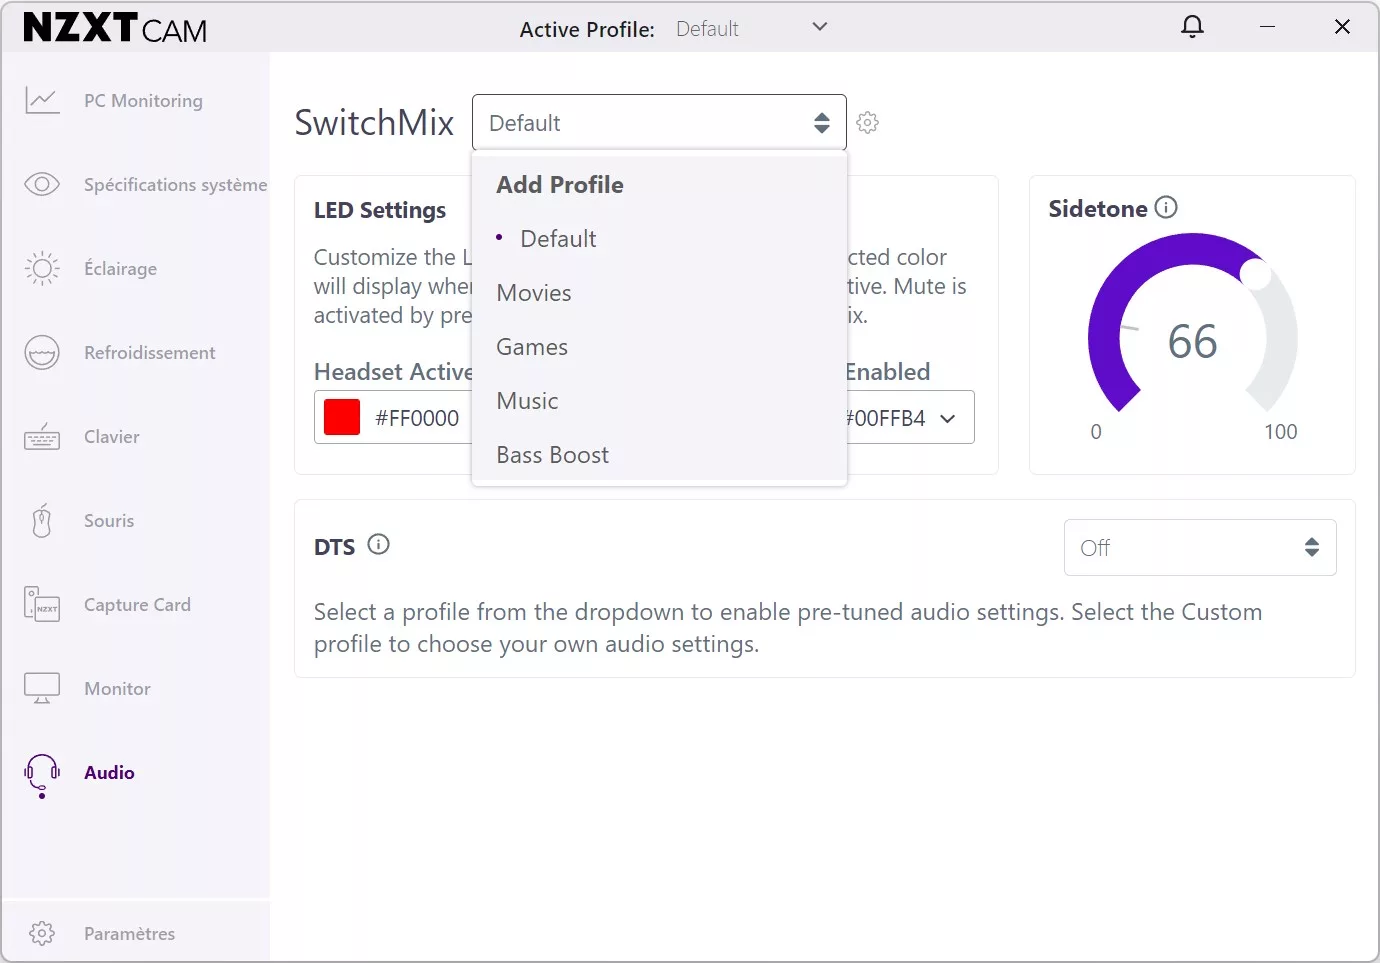
Task: Click the eye icon for Spécifications système
Action: [x=42, y=184]
